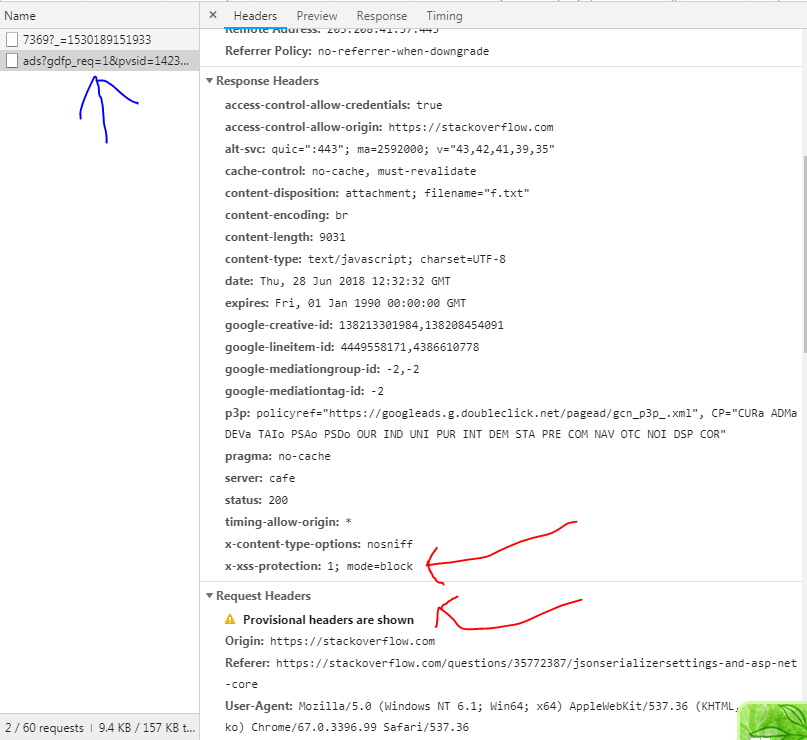Viewport: 807px width, 740px height.
Task: Click the file icon for ads?gdfp_req request
Action: tap(12, 61)
